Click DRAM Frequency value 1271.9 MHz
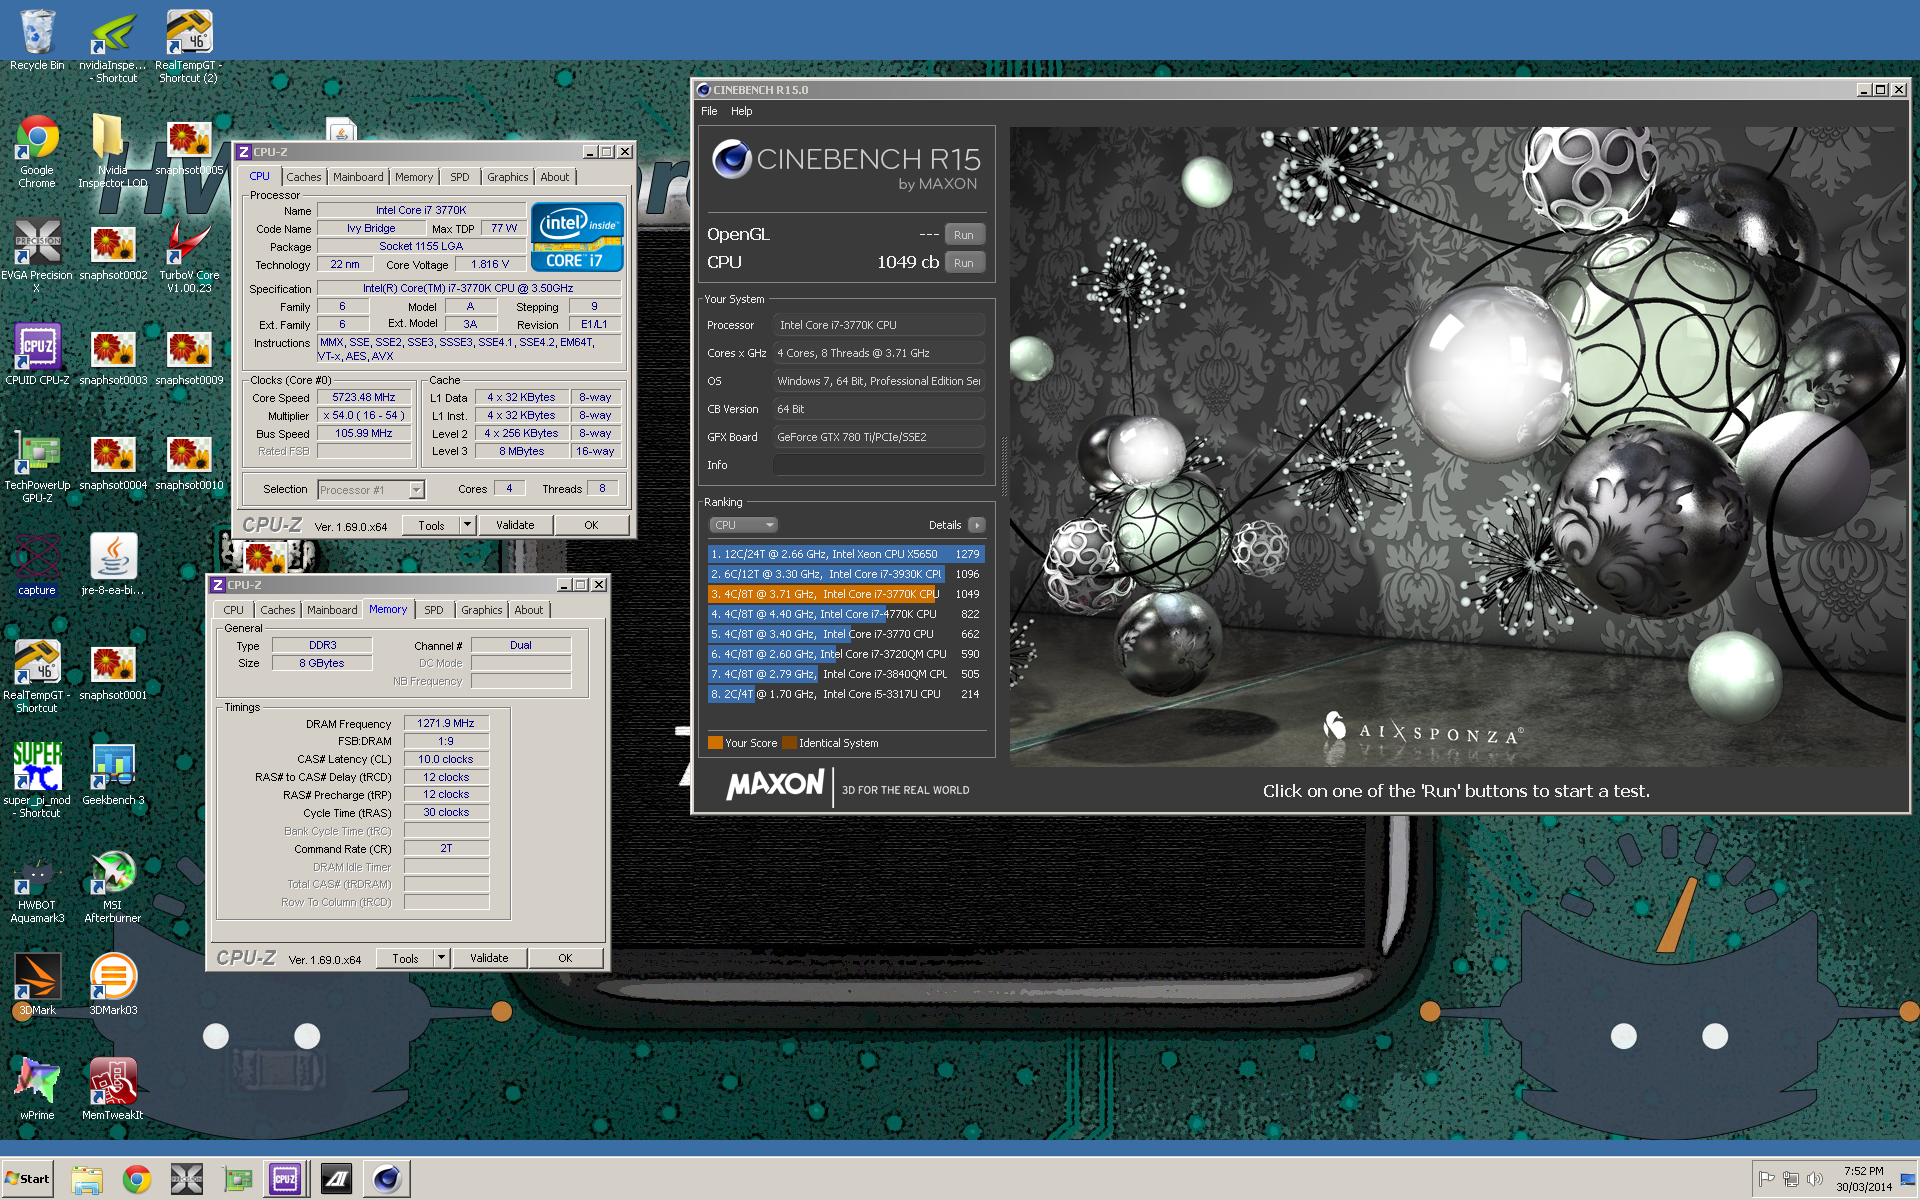Image resolution: width=1920 pixels, height=1200 pixels. [446, 723]
